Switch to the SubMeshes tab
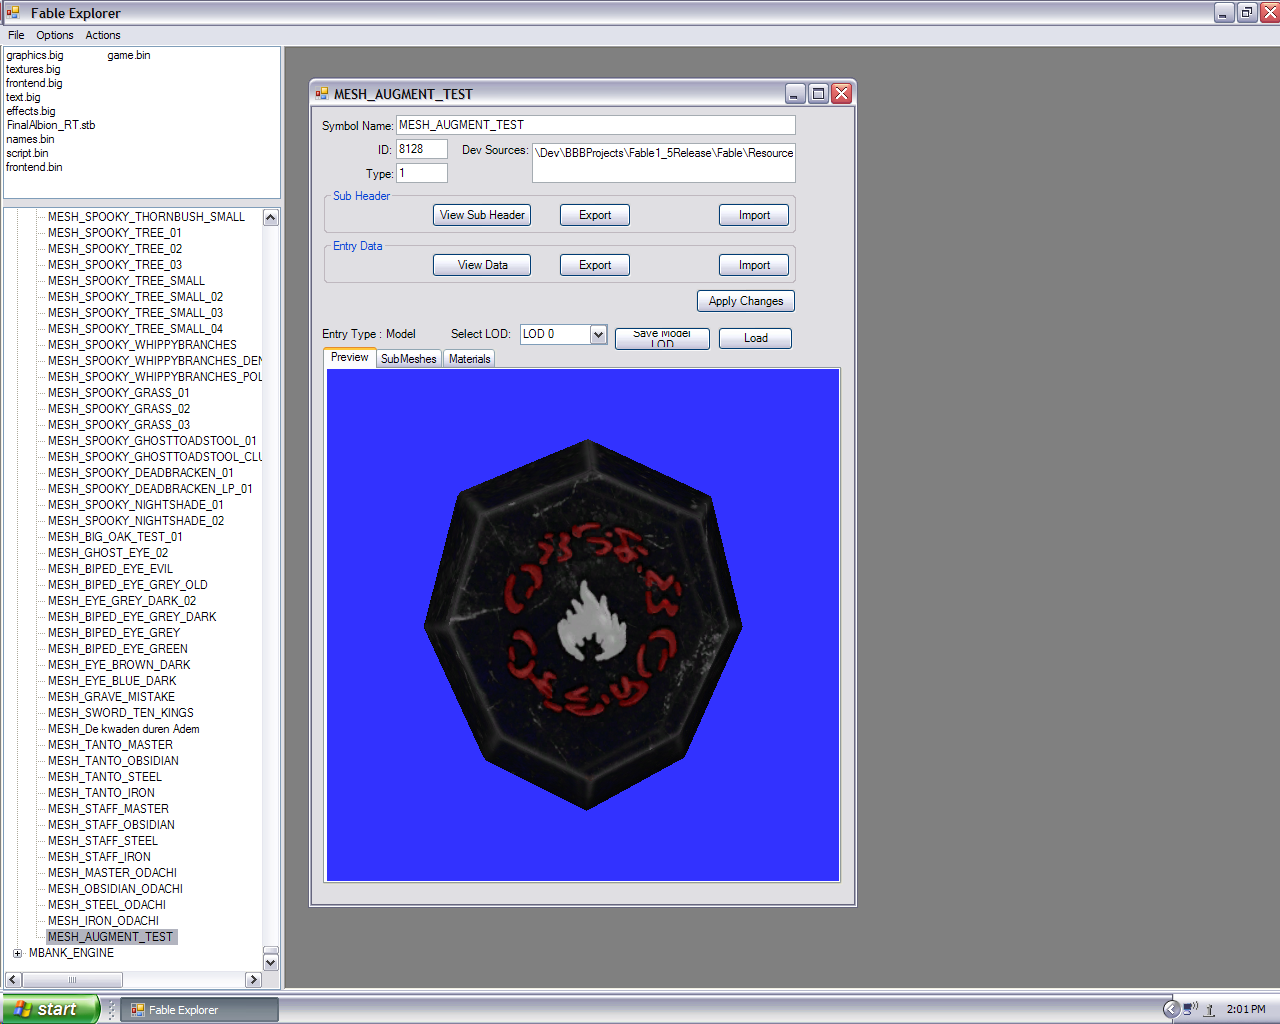 pyautogui.click(x=409, y=359)
